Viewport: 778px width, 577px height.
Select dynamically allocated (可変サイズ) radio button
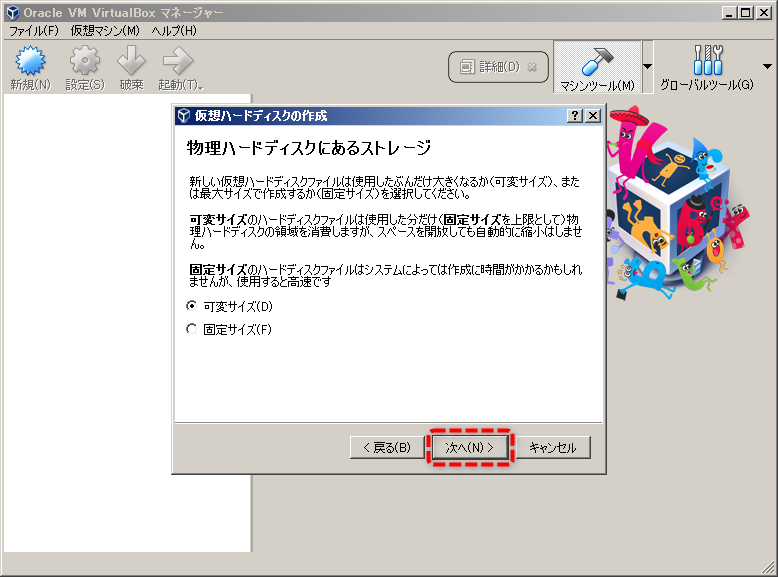click(x=192, y=306)
